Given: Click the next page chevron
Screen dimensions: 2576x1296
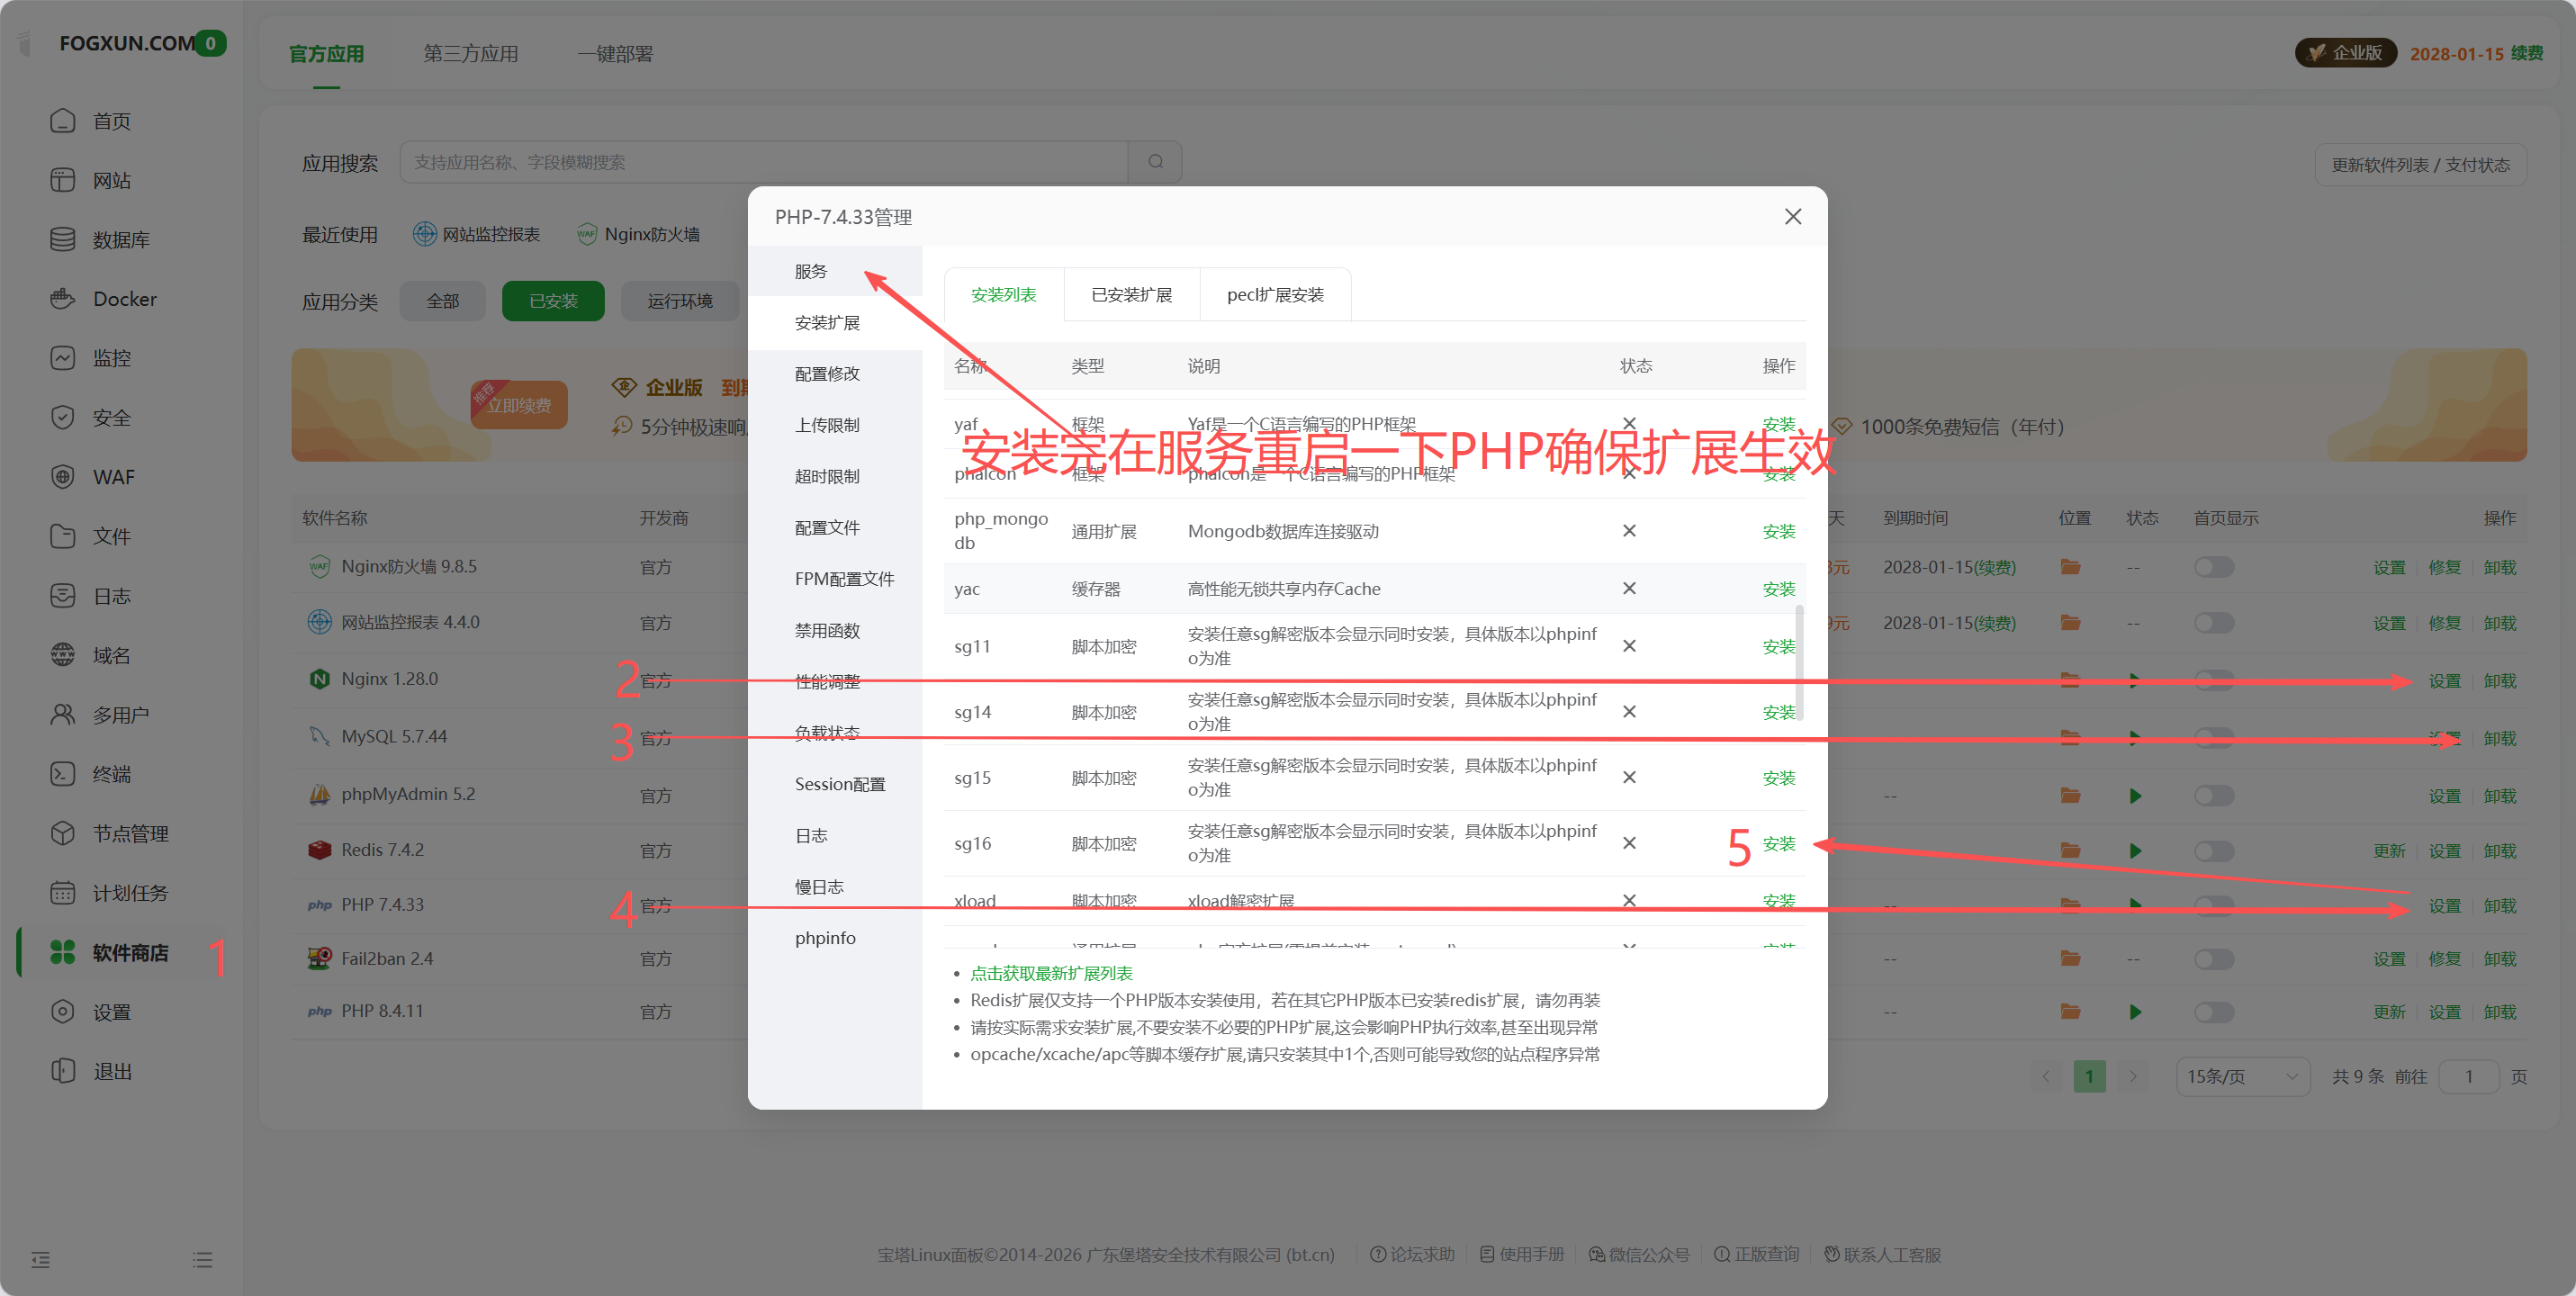Looking at the screenshot, I should point(2134,1077).
